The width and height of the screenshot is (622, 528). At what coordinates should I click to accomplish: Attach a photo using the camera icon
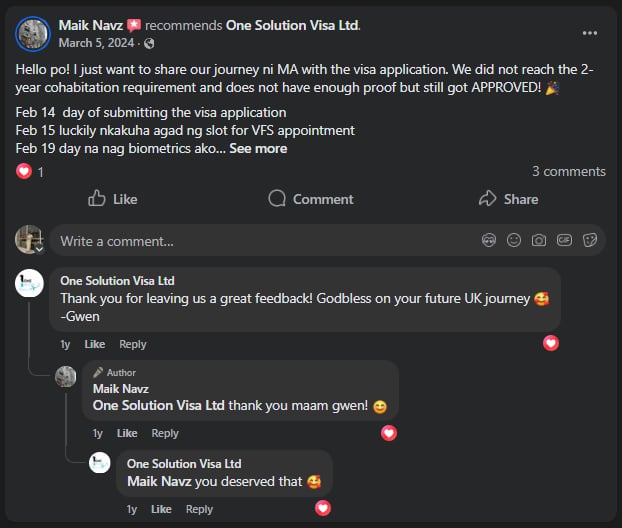click(x=539, y=240)
